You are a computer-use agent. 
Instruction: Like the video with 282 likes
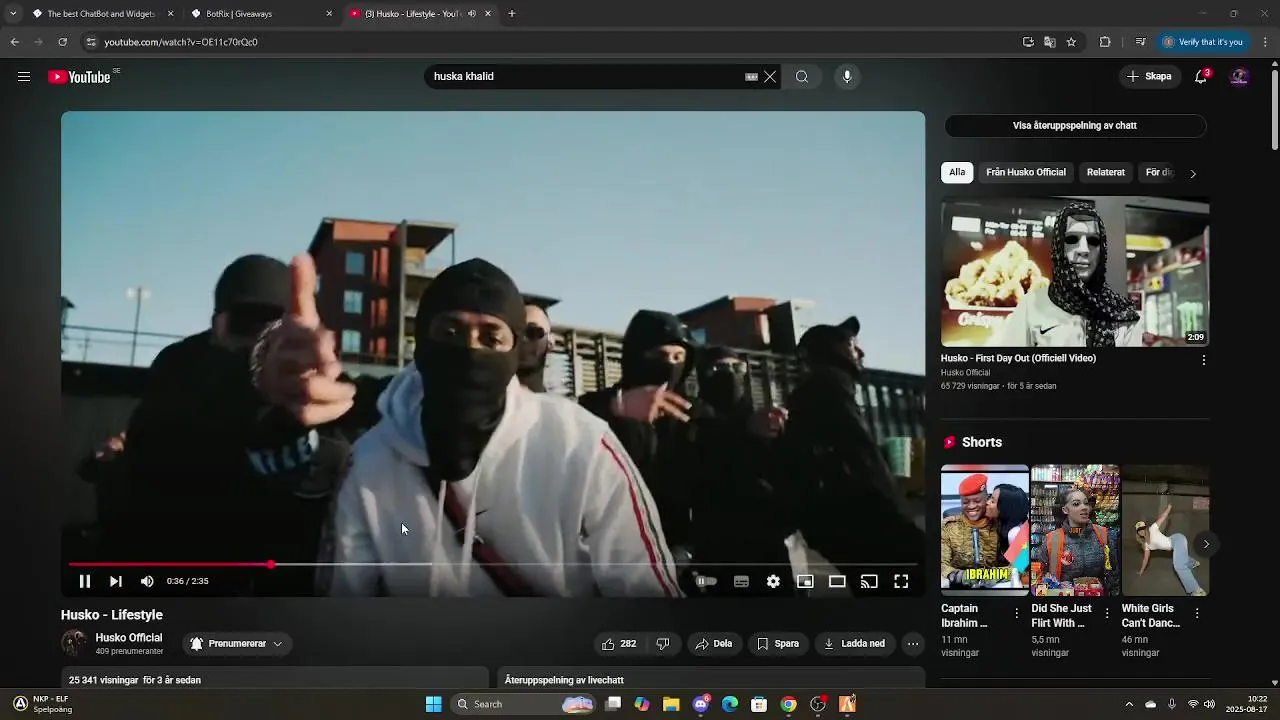click(618, 644)
